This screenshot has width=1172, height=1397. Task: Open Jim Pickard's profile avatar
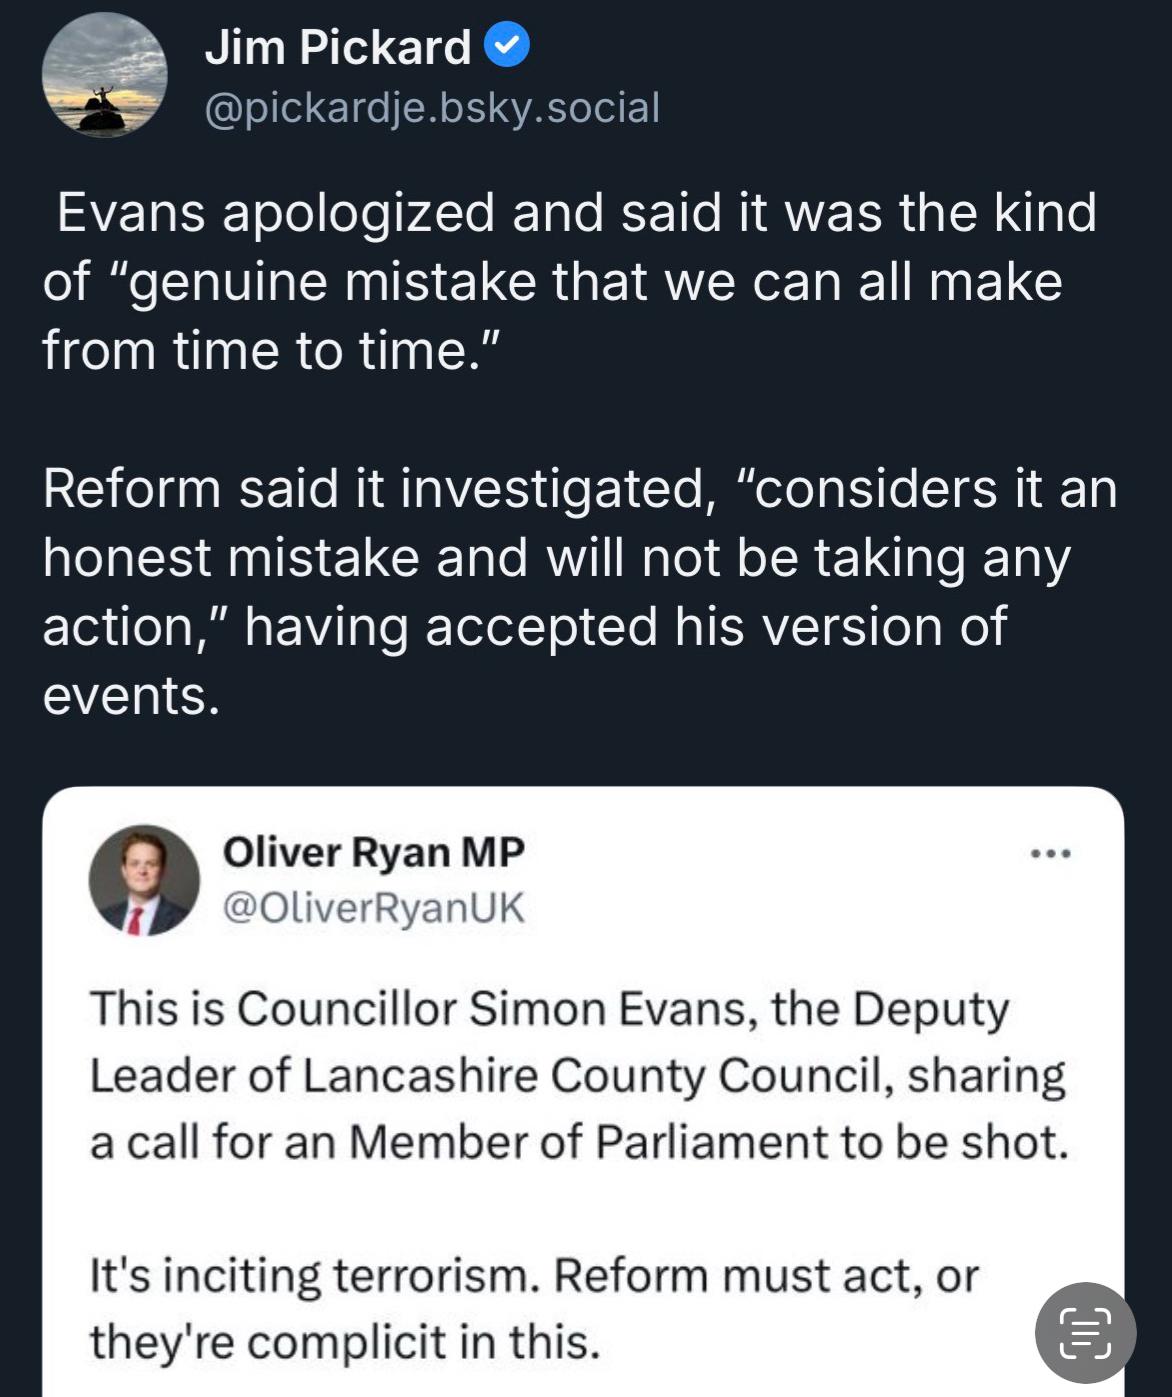pyautogui.click(x=104, y=76)
